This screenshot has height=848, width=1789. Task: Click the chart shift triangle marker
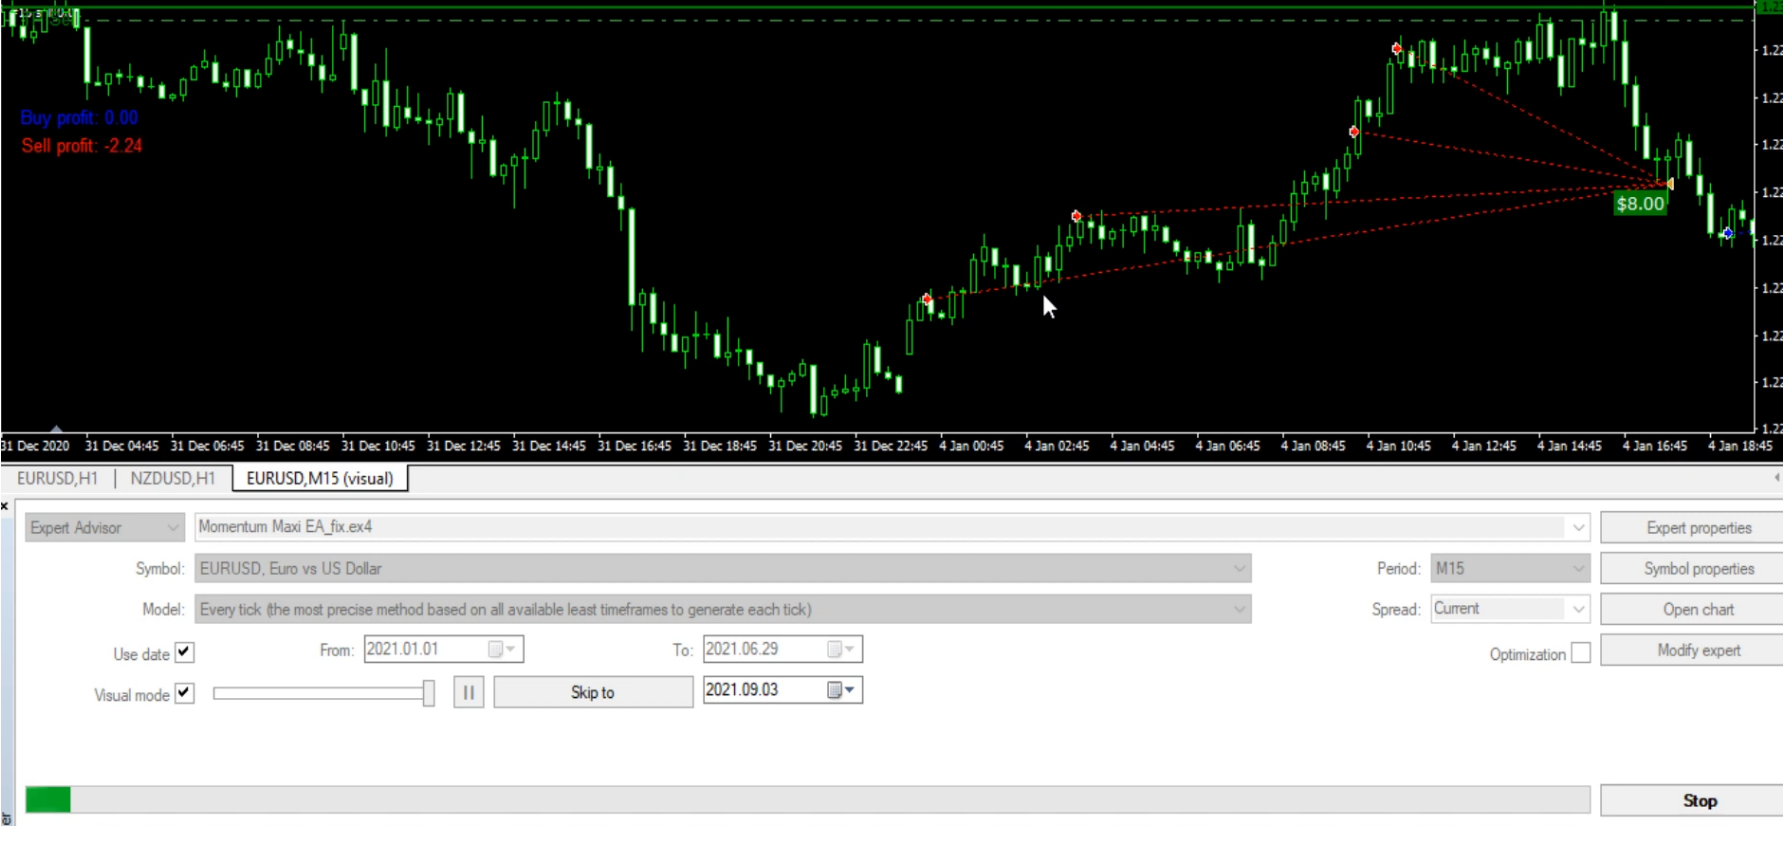(56, 428)
